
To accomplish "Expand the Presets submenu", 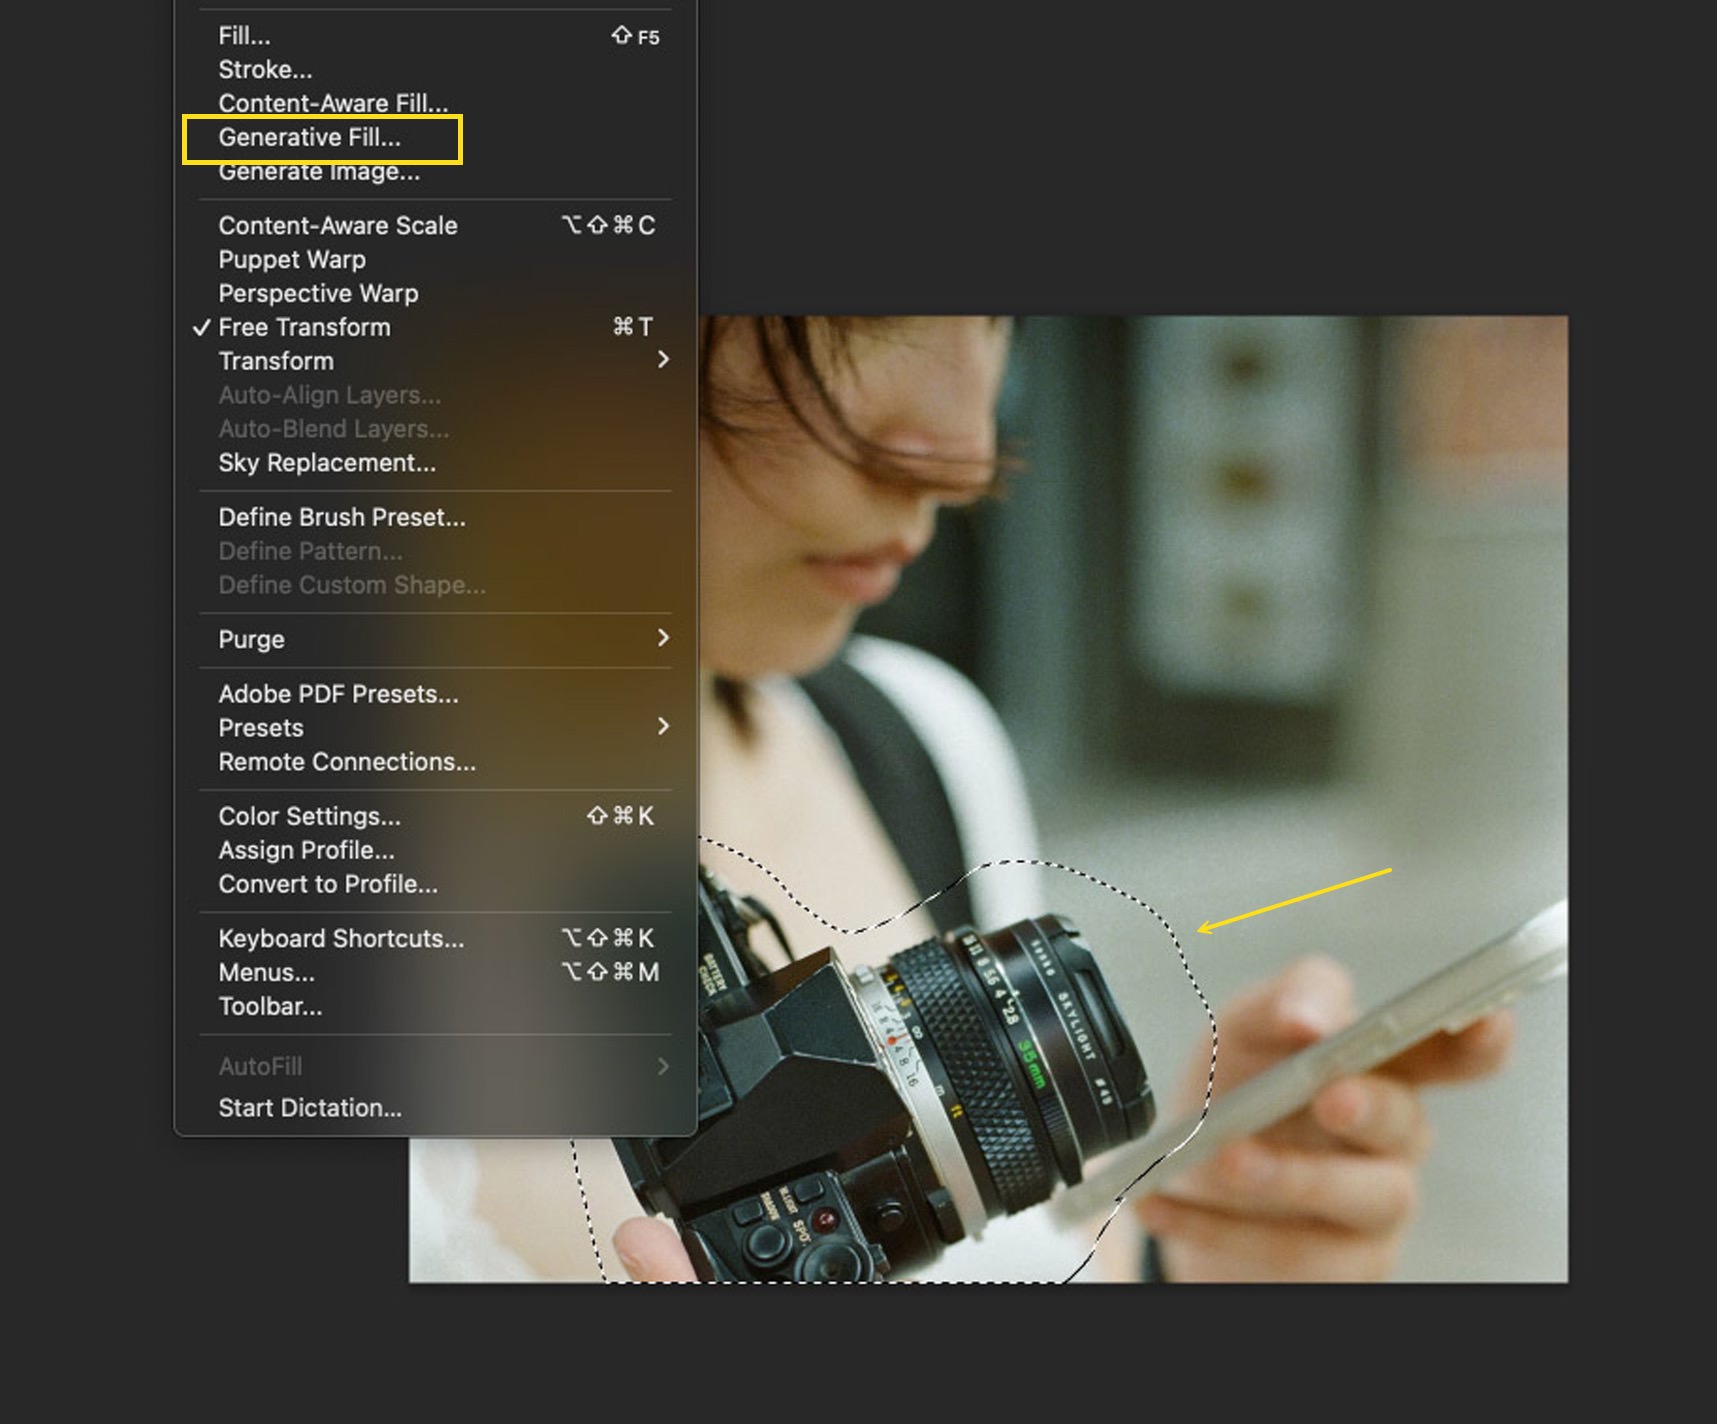I will [261, 729].
